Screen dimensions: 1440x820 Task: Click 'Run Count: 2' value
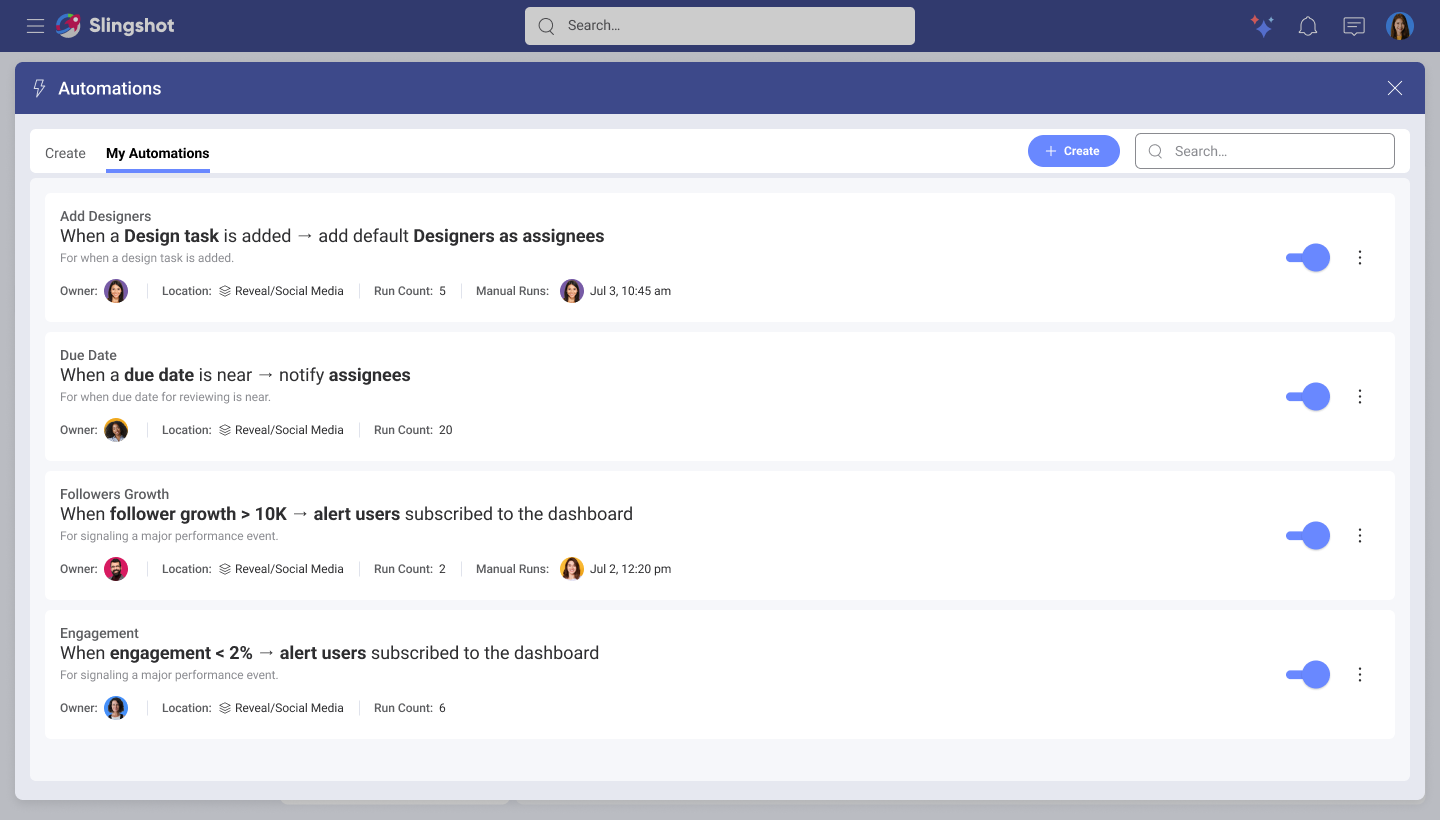[410, 569]
